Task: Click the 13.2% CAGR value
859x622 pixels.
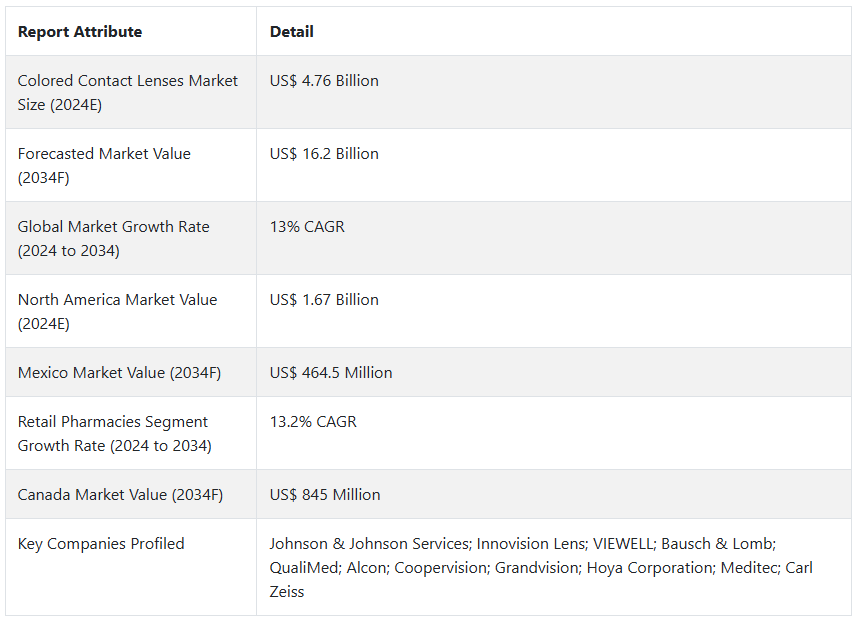Action: click(313, 422)
